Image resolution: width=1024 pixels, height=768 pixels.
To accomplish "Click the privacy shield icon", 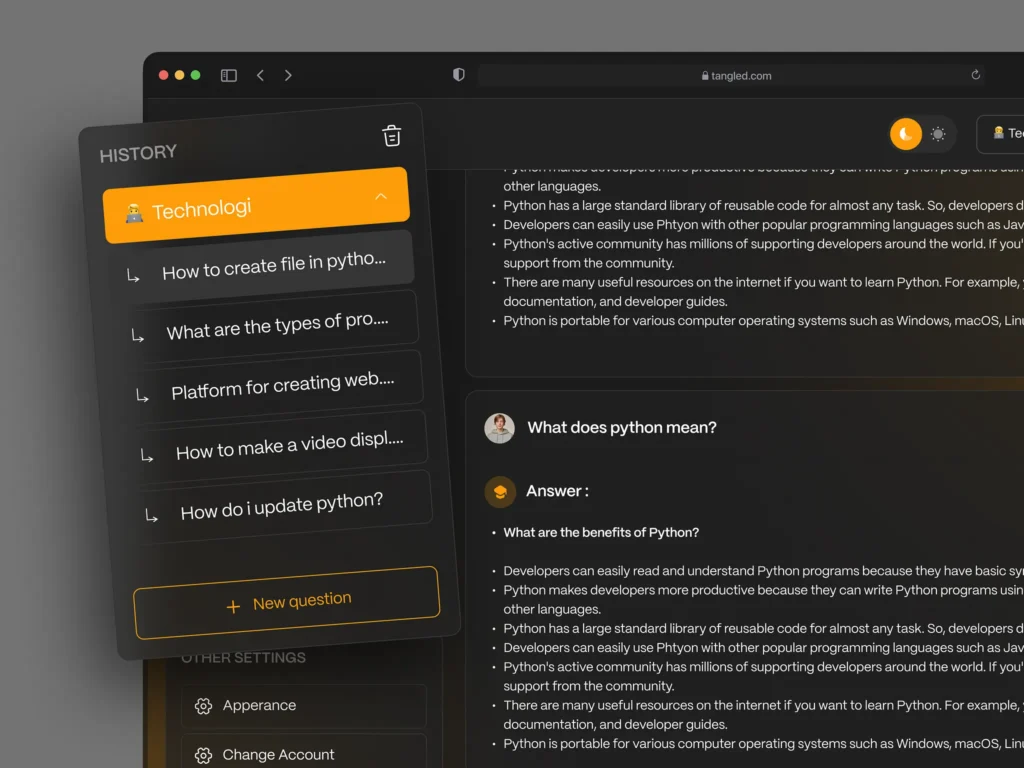I will (459, 75).
